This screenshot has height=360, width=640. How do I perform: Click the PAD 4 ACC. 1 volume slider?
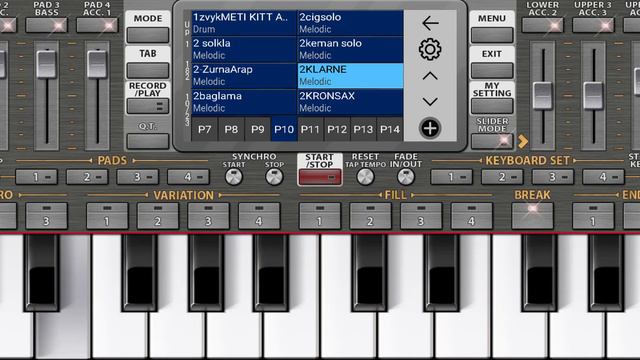click(x=97, y=64)
